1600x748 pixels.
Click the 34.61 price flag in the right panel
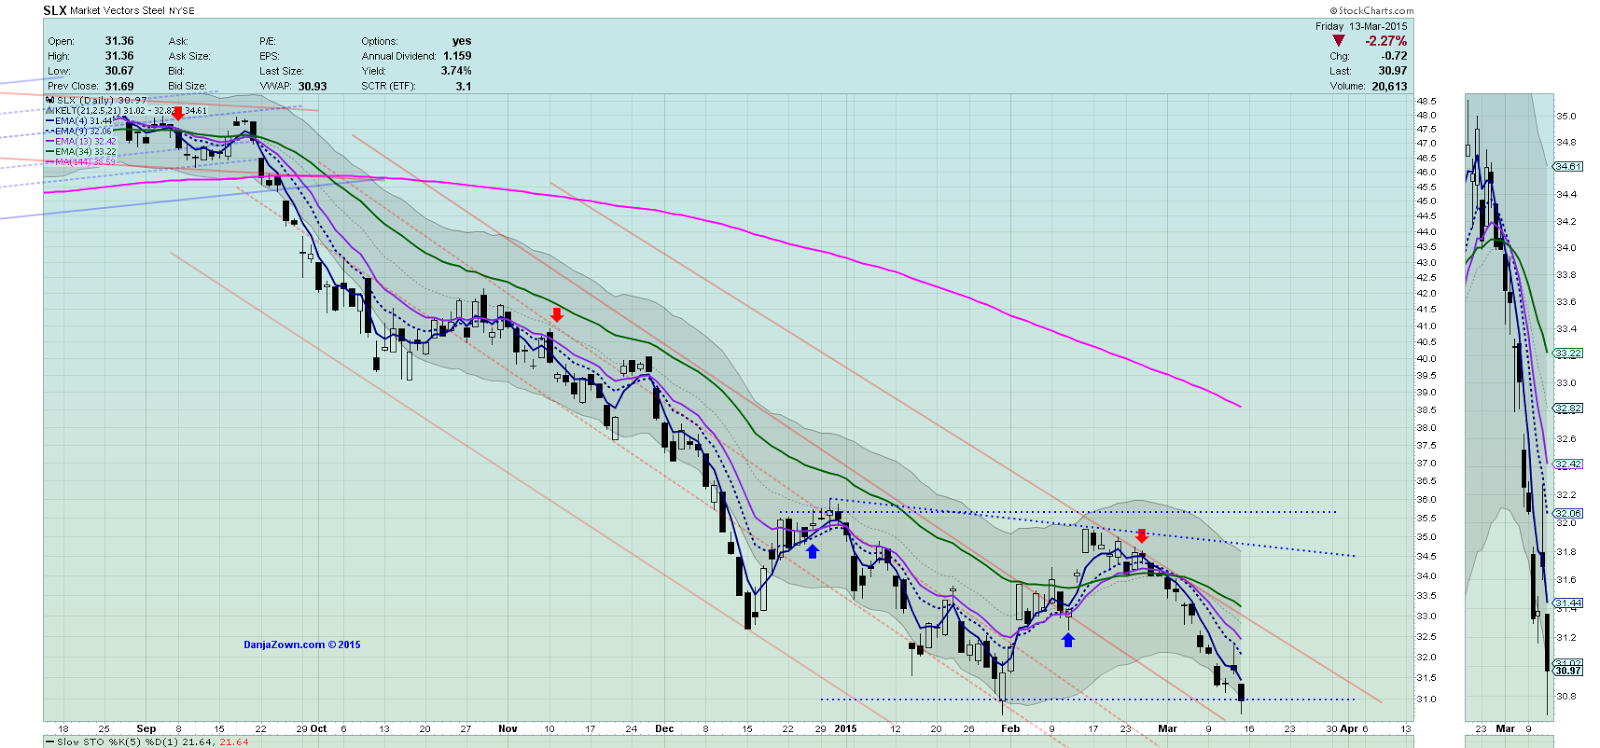point(1568,167)
